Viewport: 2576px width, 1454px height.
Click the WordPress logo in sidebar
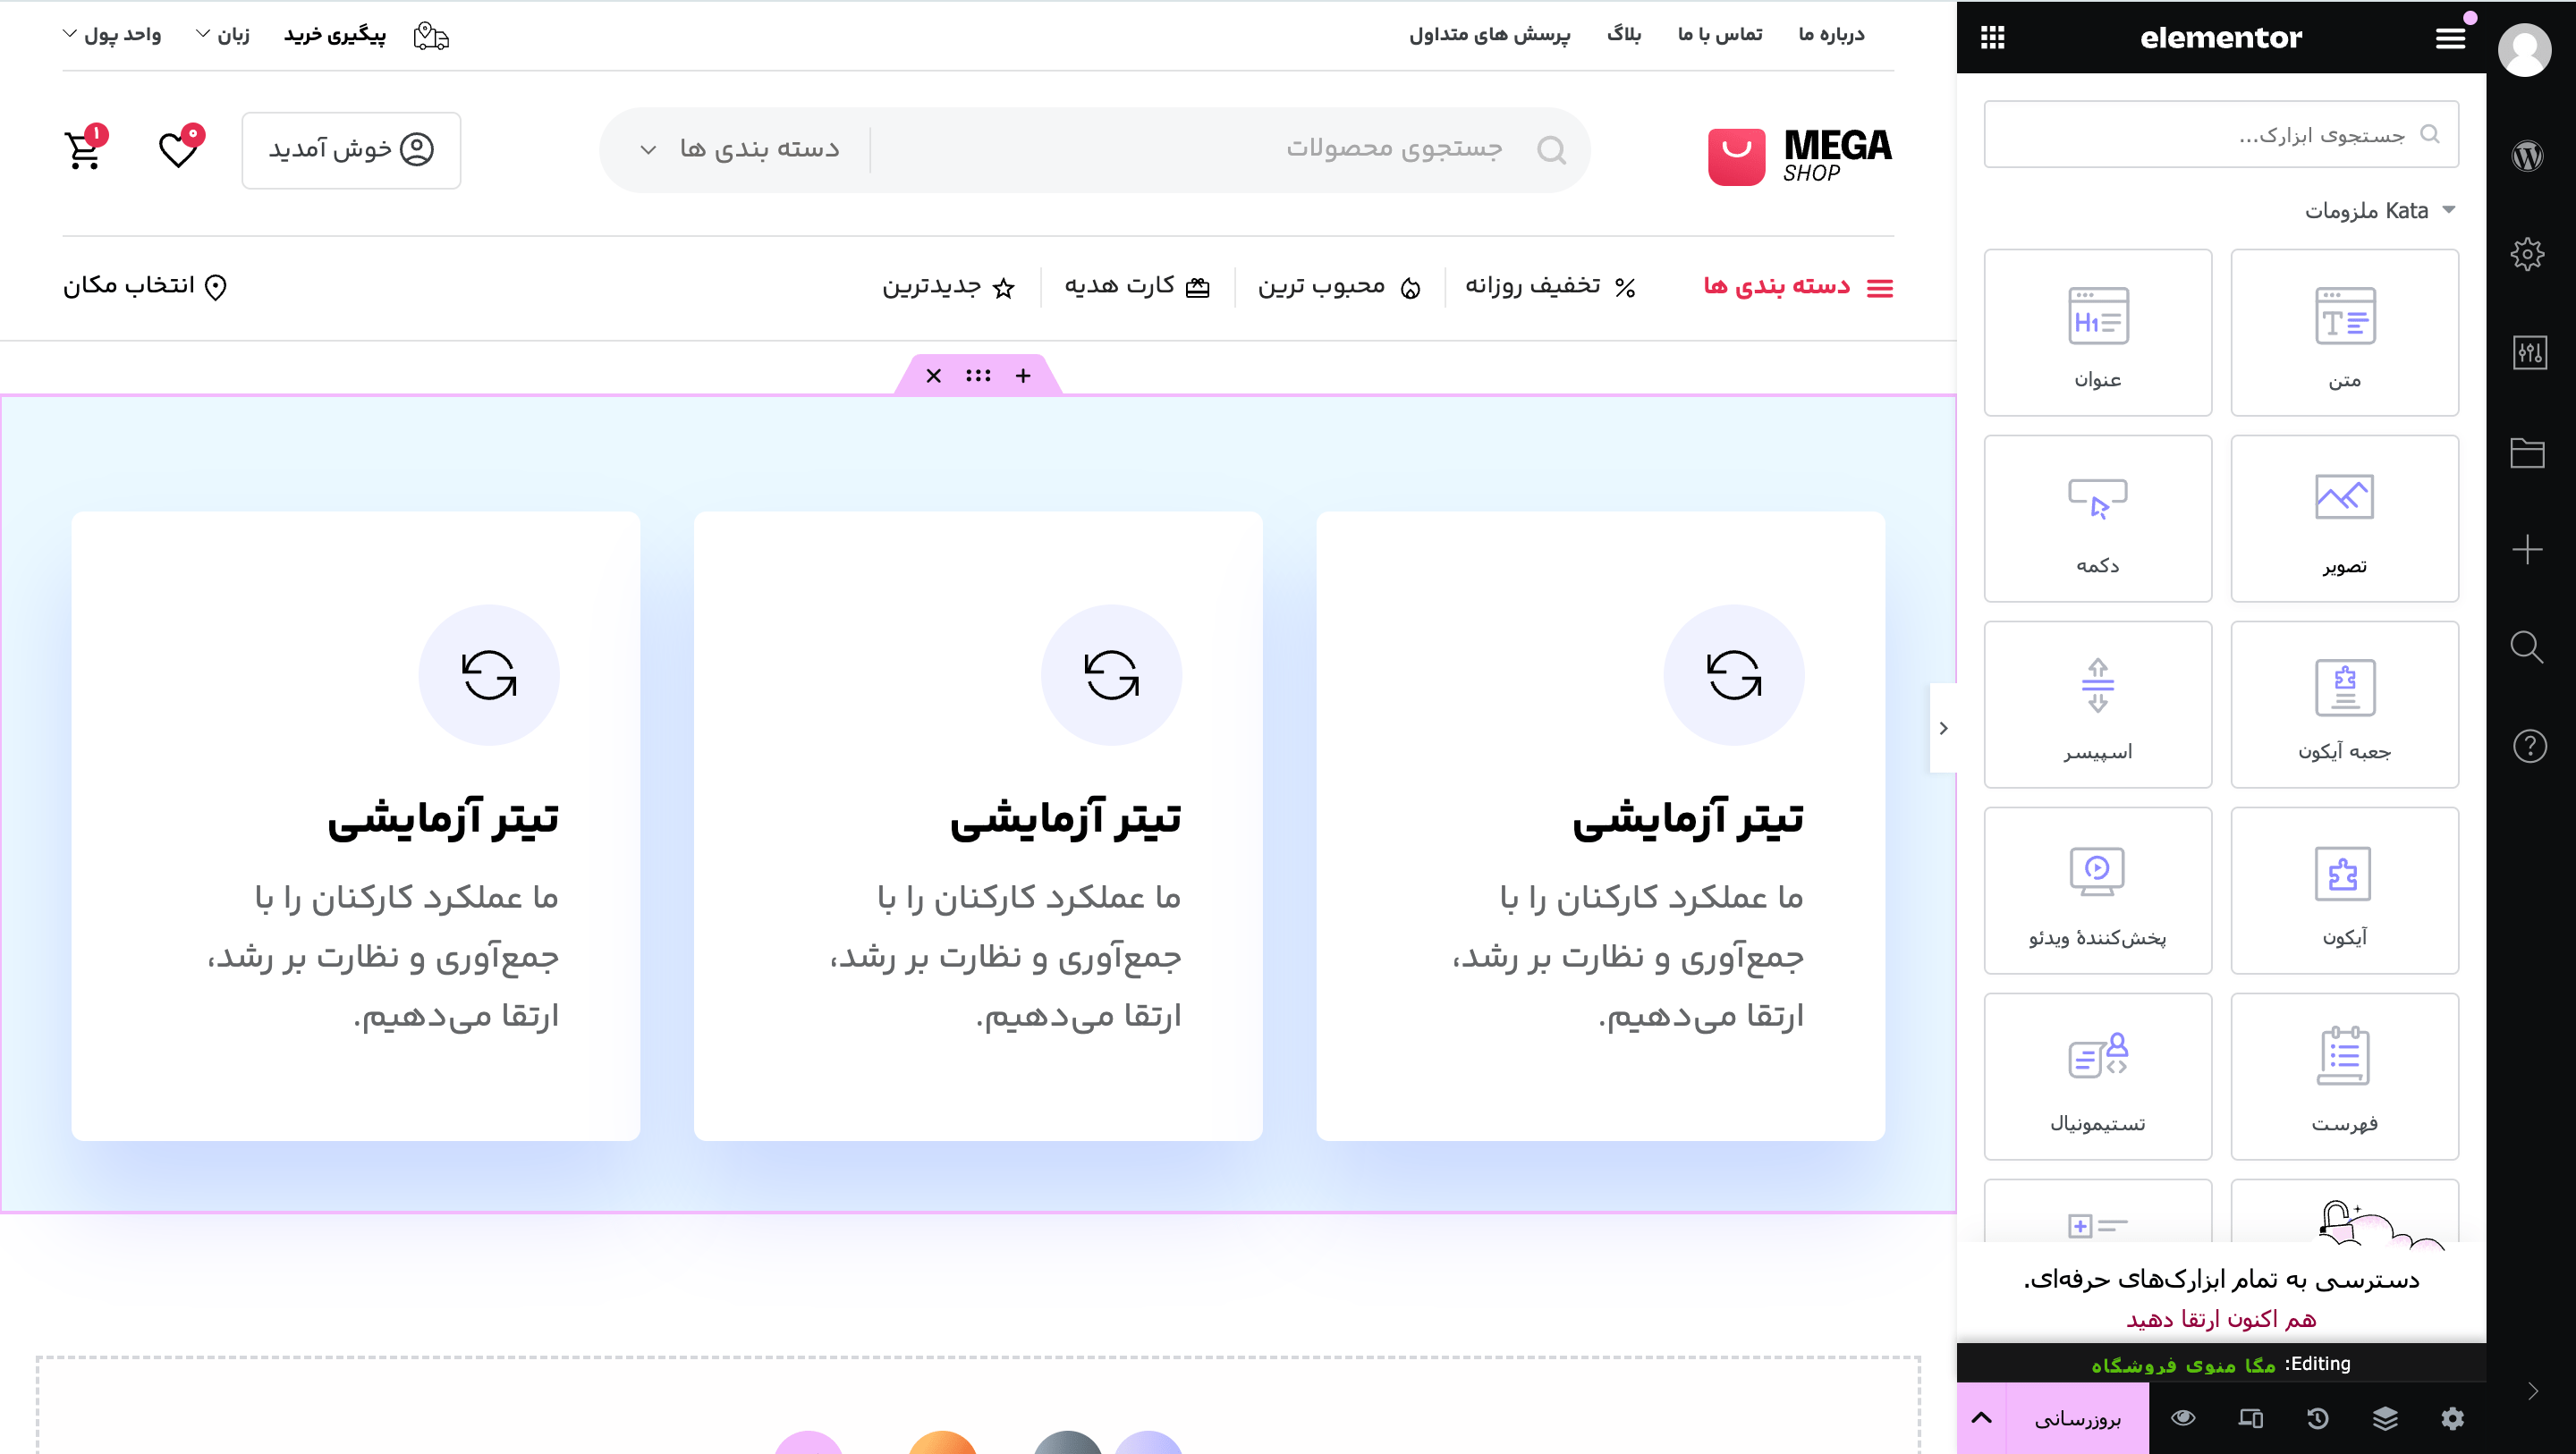click(2527, 156)
